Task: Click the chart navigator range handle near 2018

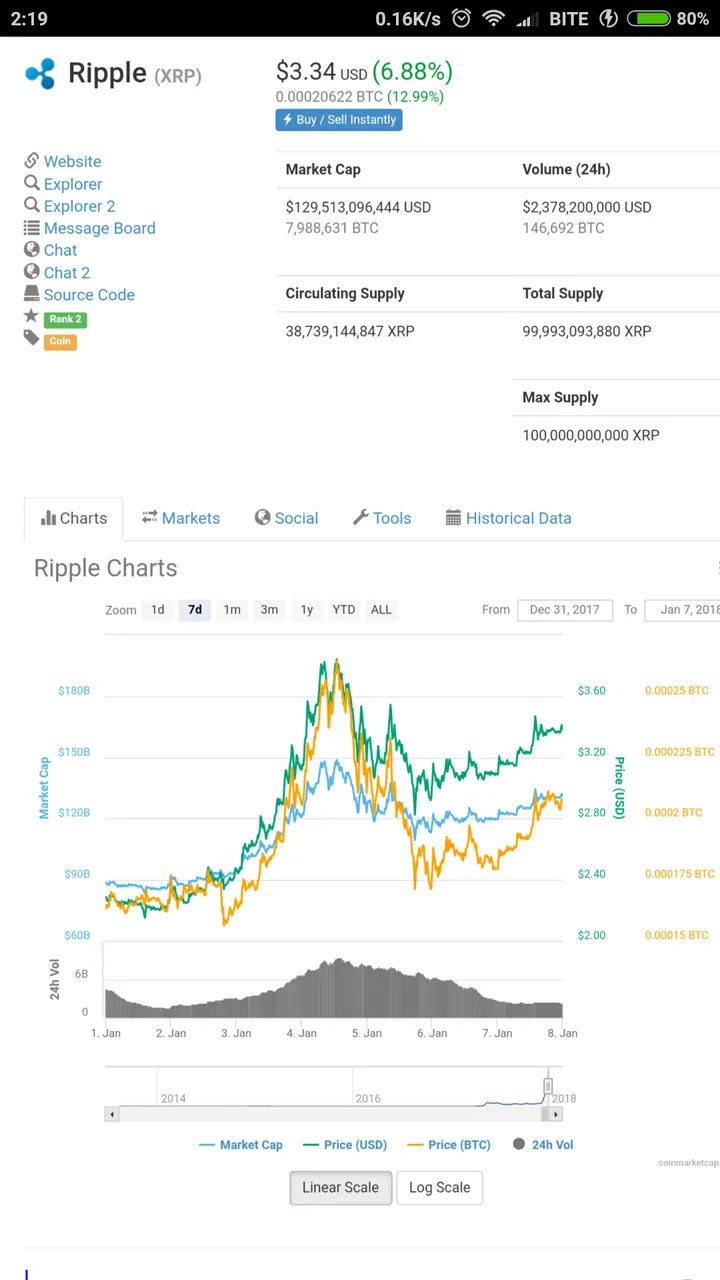Action: coord(548,1086)
